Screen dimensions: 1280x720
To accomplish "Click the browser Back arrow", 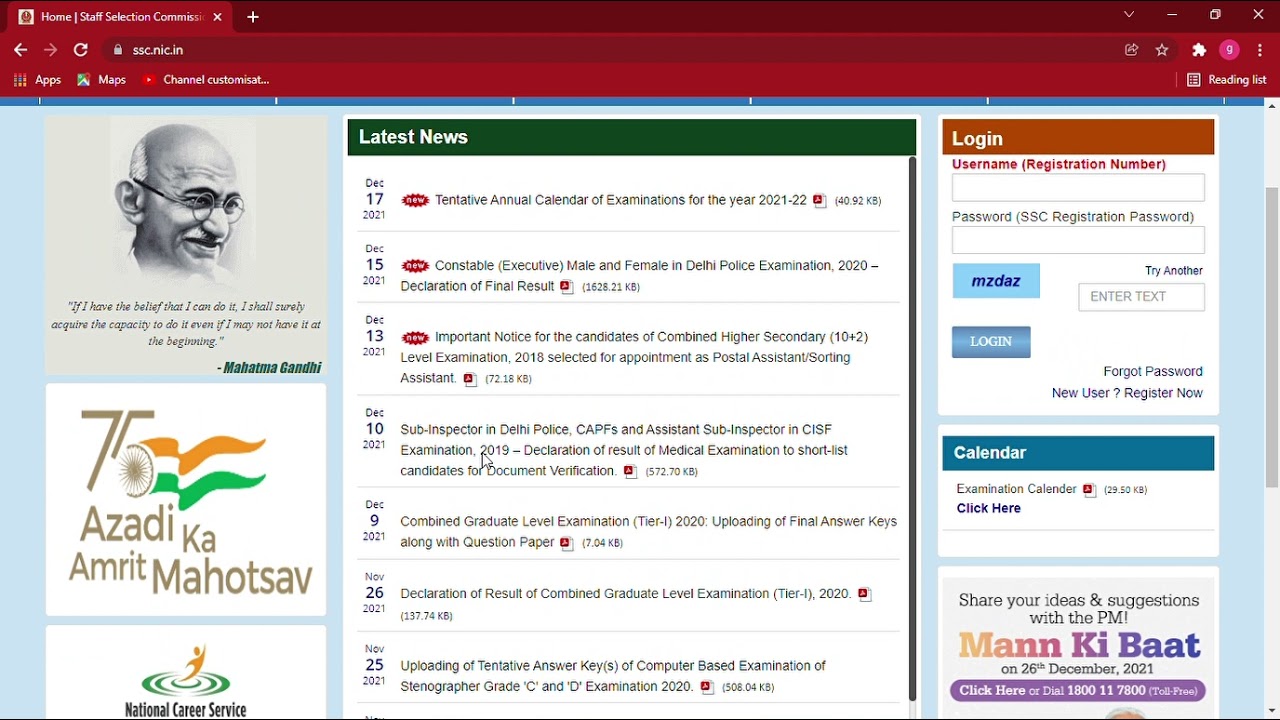I will pyautogui.click(x=20, y=50).
